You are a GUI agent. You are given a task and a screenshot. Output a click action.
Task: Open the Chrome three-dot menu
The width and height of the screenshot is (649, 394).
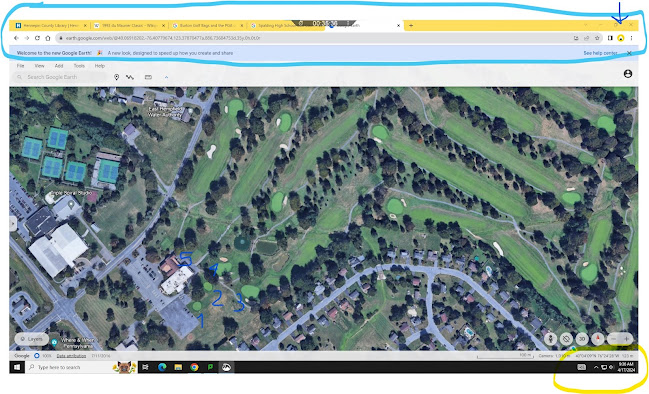click(x=631, y=38)
